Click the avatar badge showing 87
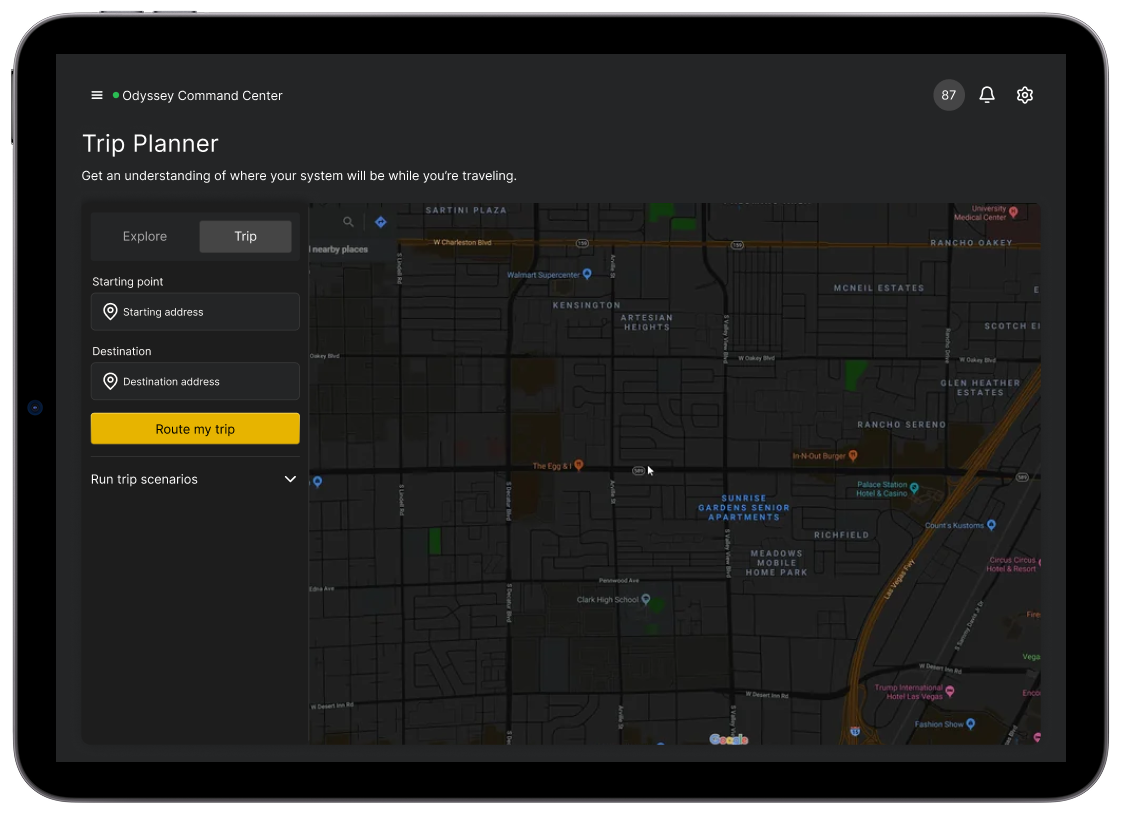Viewport: 1122px width, 816px height. 948,95
